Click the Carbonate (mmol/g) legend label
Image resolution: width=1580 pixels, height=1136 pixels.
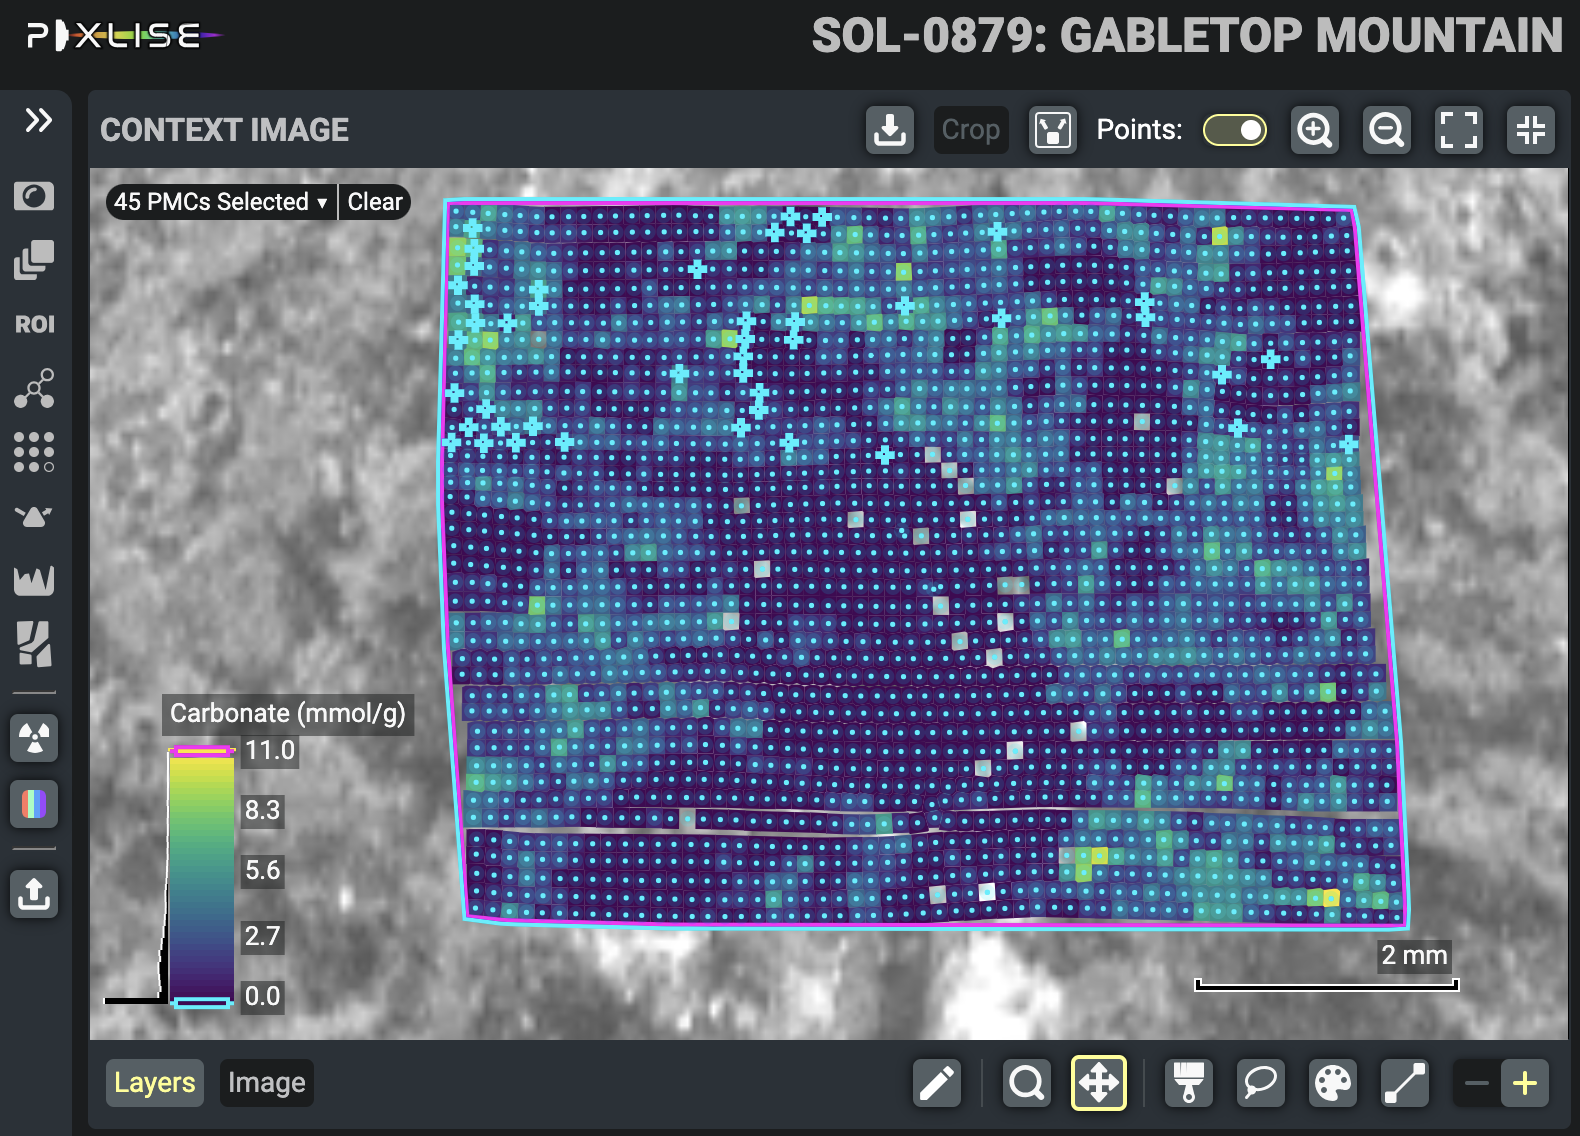click(288, 713)
